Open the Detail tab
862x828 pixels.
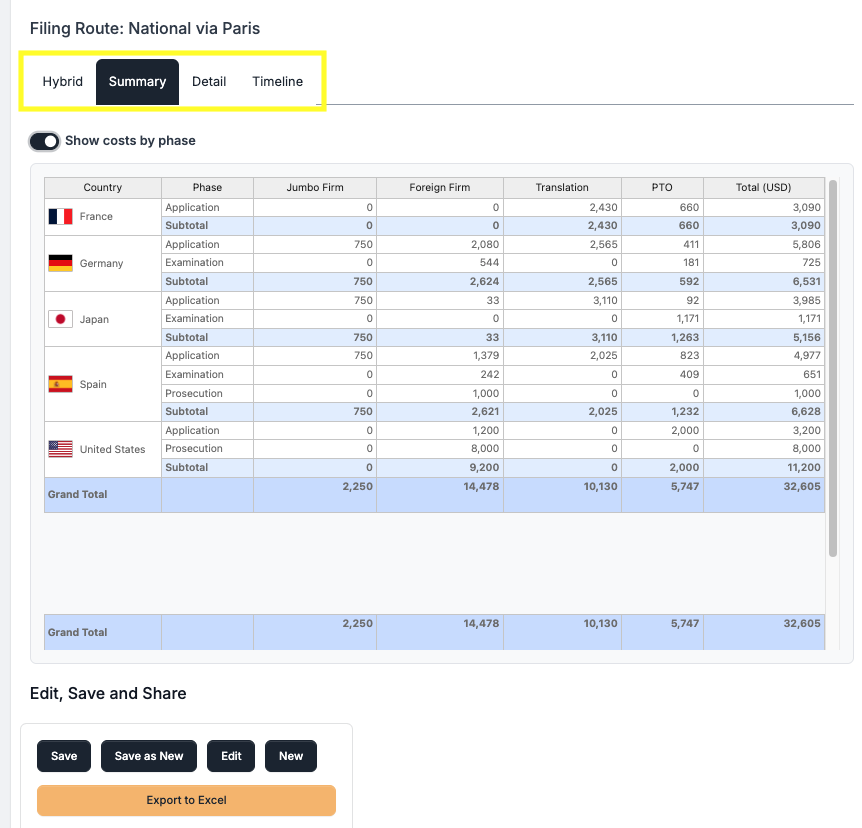point(209,82)
